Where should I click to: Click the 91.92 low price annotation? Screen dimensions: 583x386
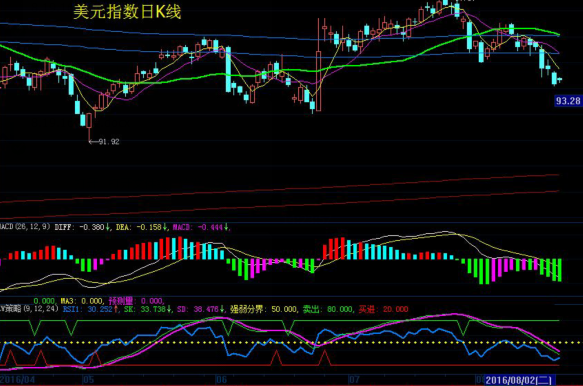click(x=104, y=142)
